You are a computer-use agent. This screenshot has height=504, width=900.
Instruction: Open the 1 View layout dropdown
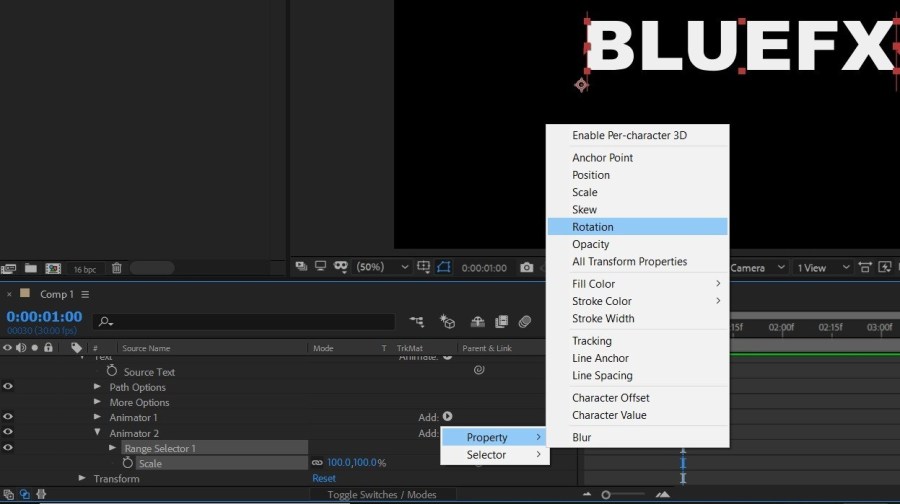coord(822,268)
